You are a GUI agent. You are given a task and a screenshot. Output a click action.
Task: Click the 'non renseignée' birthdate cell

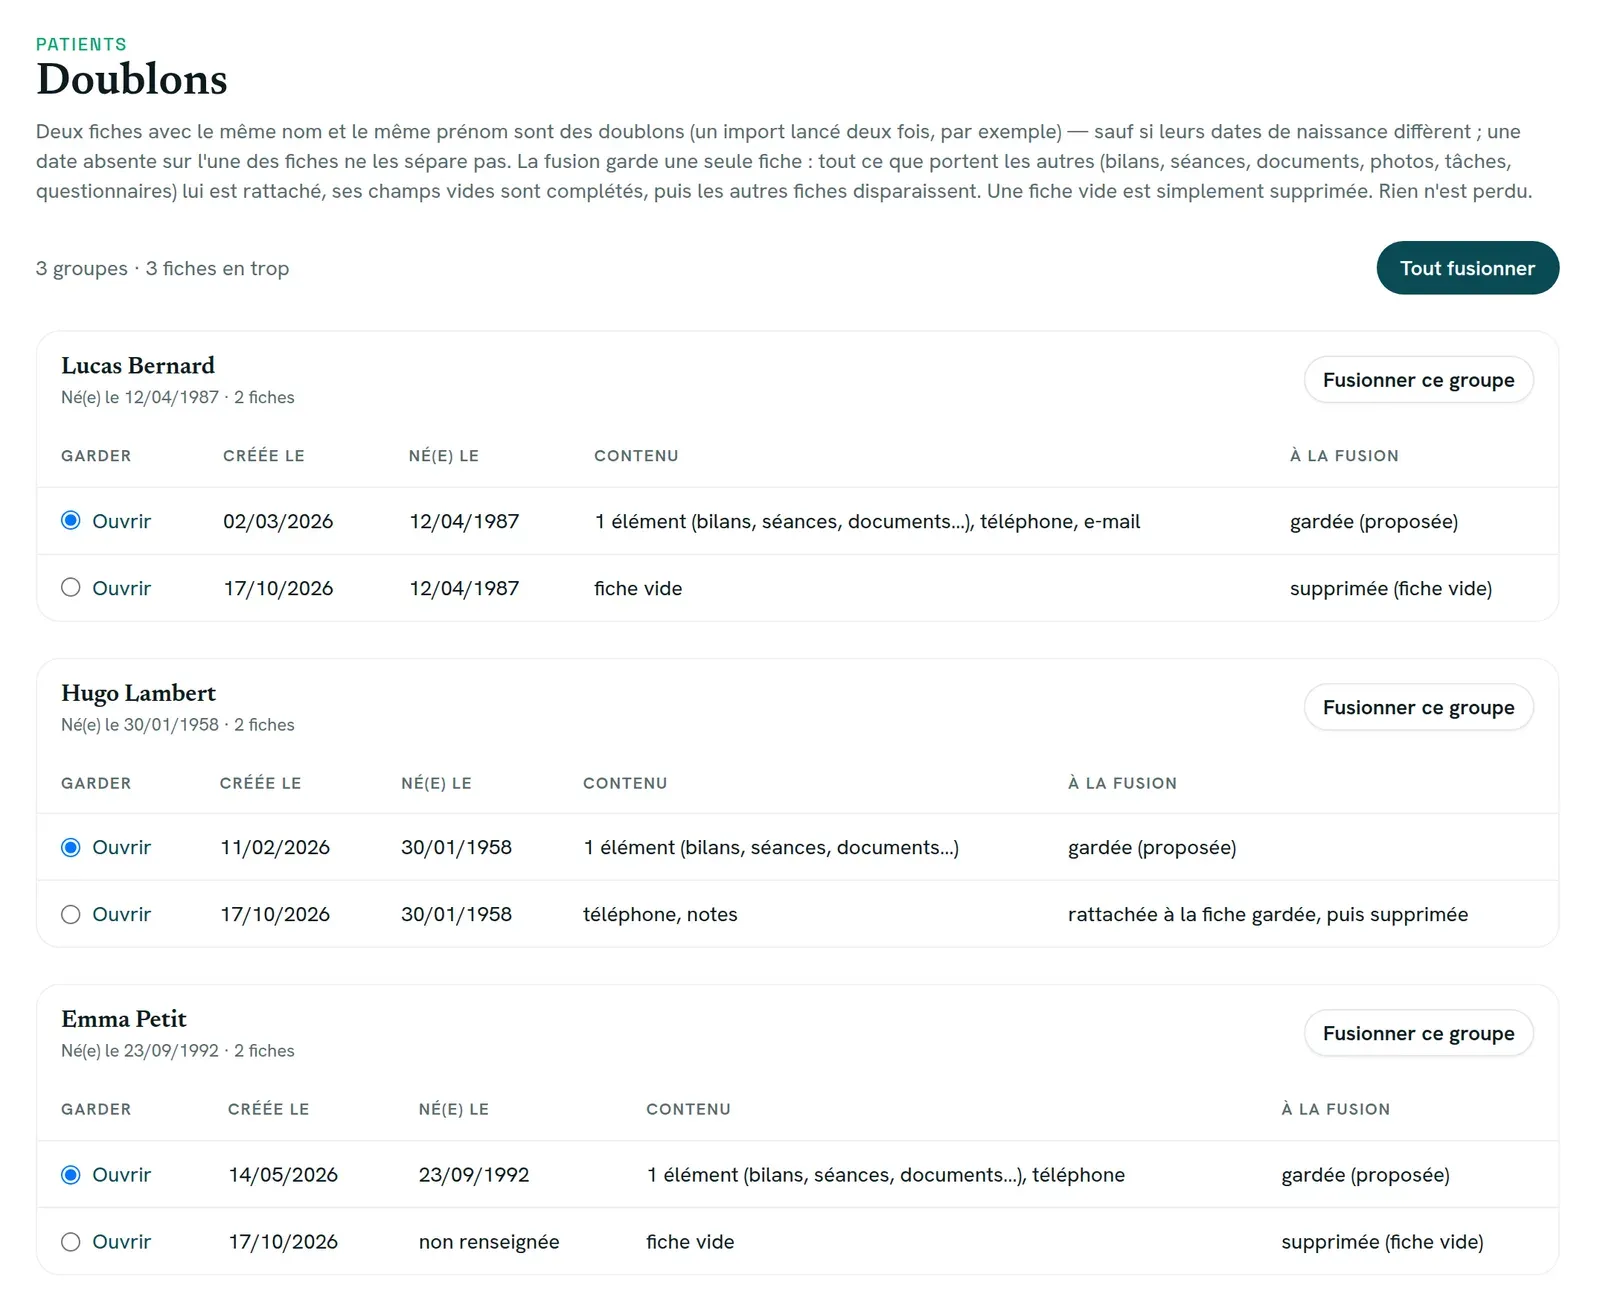pyautogui.click(x=489, y=1241)
